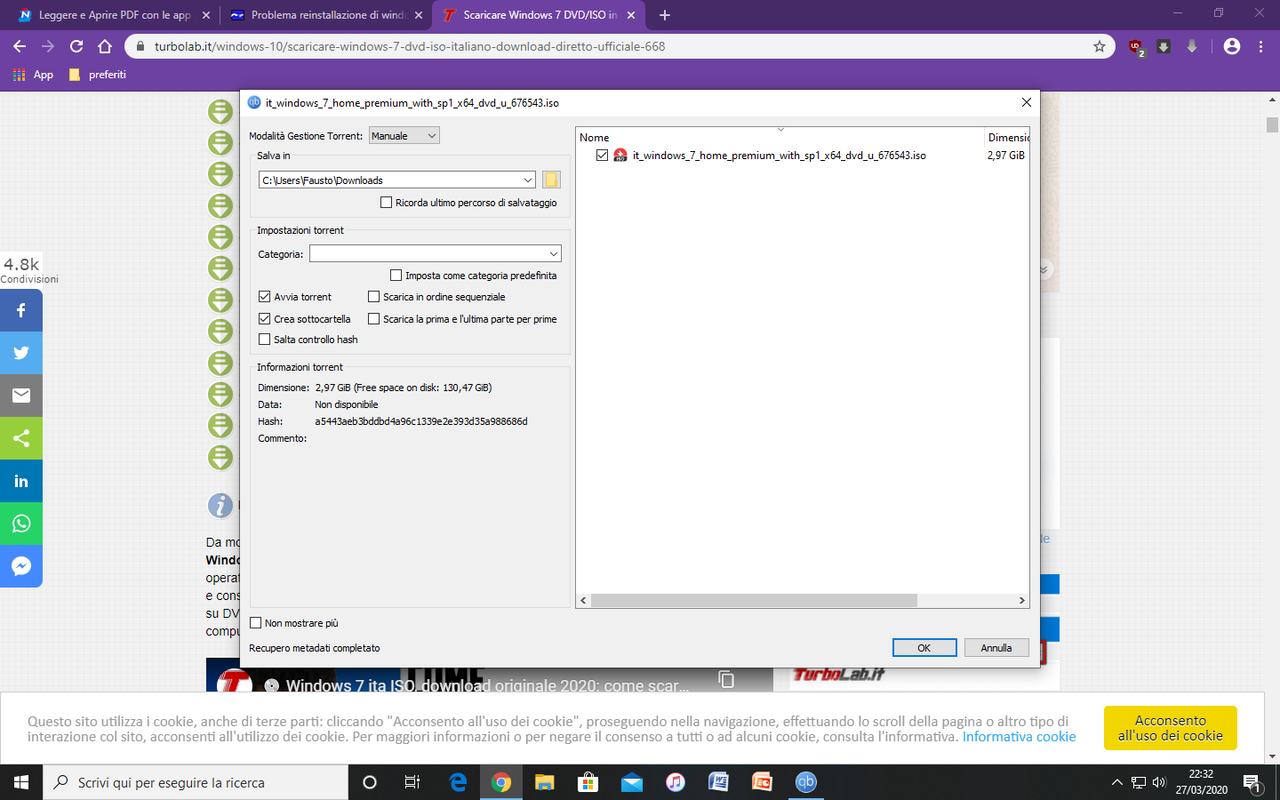This screenshot has height=800, width=1280.
Task: Open File Explorer from taskbar
Action: click(545, 782)
